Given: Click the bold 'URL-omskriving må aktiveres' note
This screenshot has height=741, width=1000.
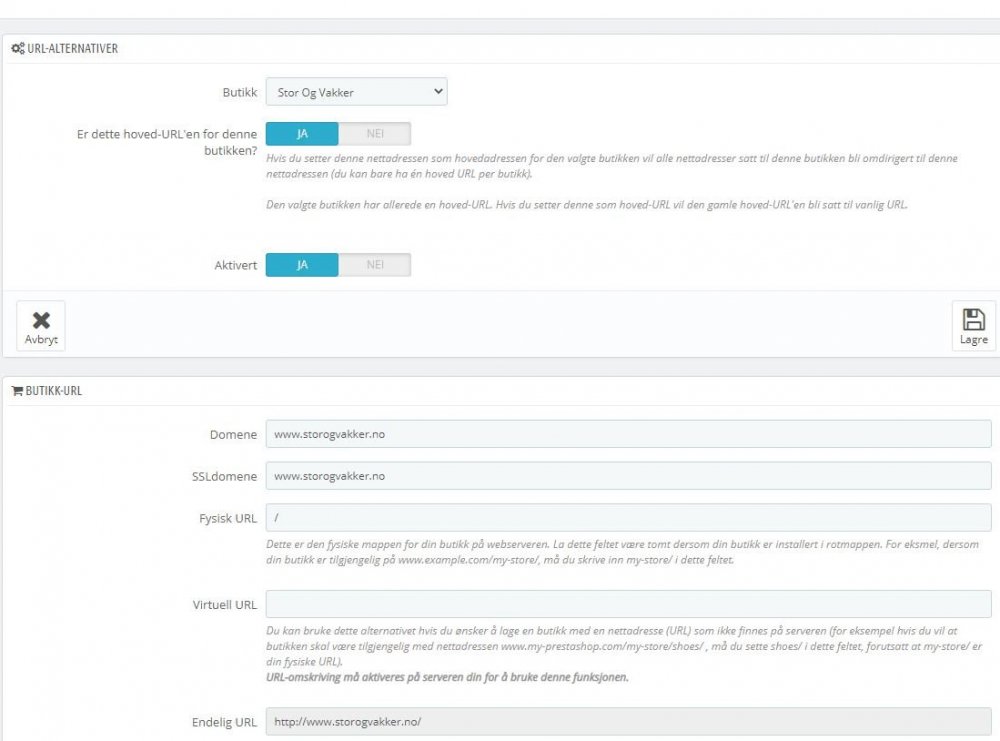Looking at the screenshot, I should click(x=447, y=677).
